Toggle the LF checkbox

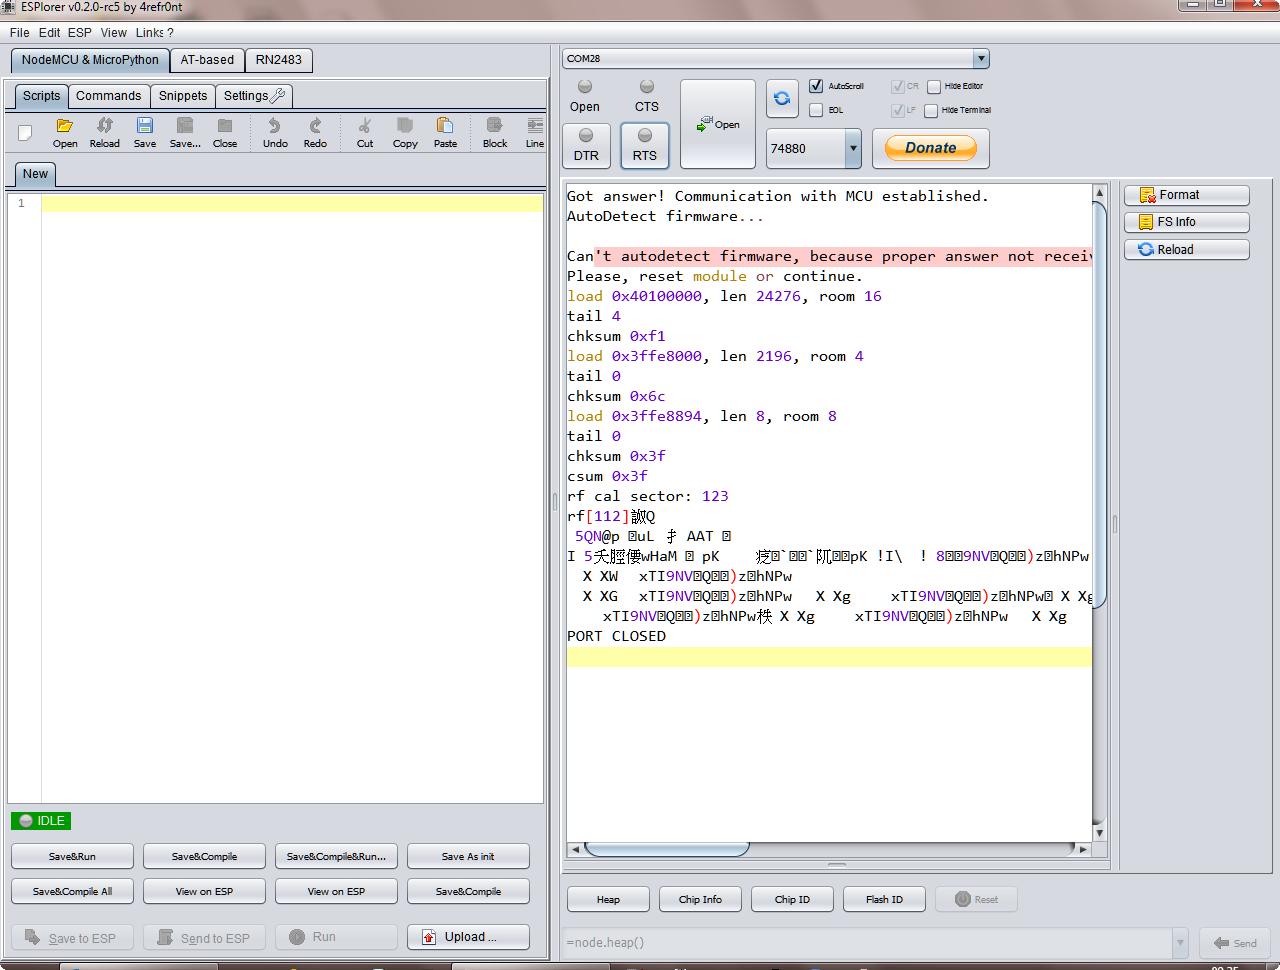pos(897,111)
